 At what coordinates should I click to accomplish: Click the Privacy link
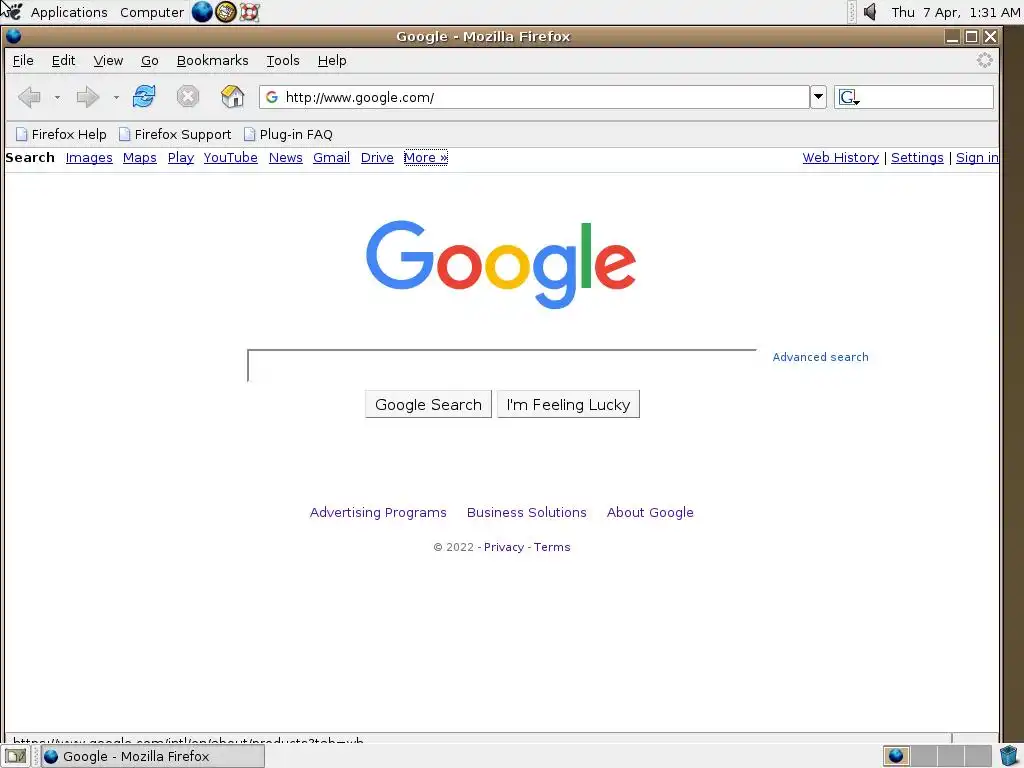(504, 547)
